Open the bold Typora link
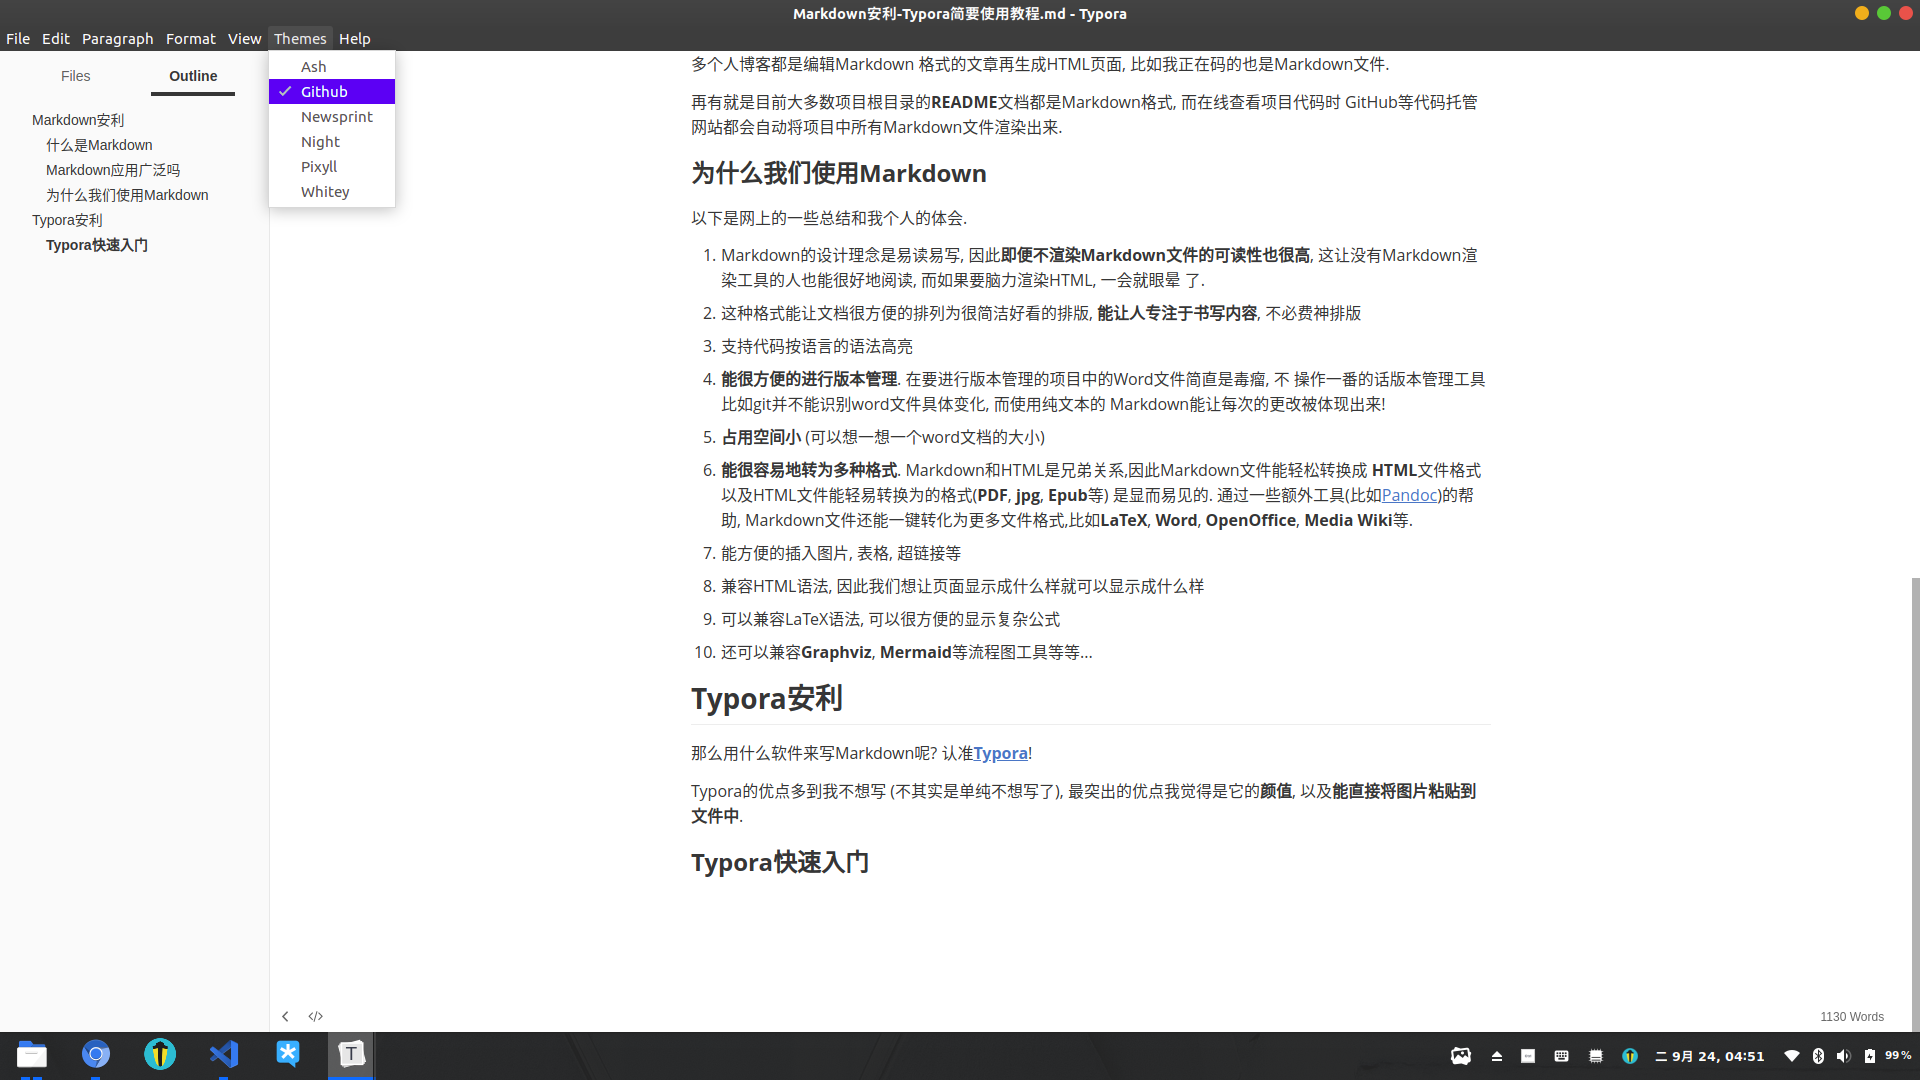 click(x=1000, y=753)
